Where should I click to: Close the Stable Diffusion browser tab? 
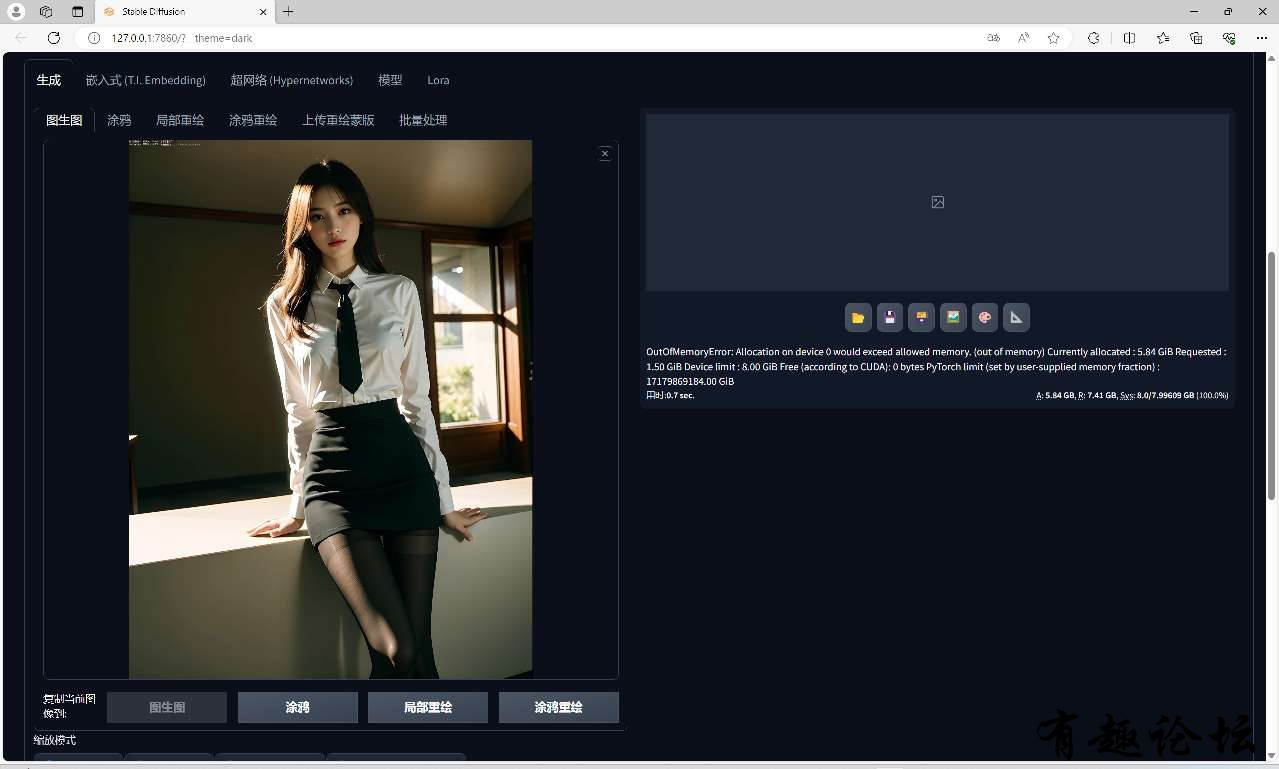pyautogui.click(x=263, y=12)
